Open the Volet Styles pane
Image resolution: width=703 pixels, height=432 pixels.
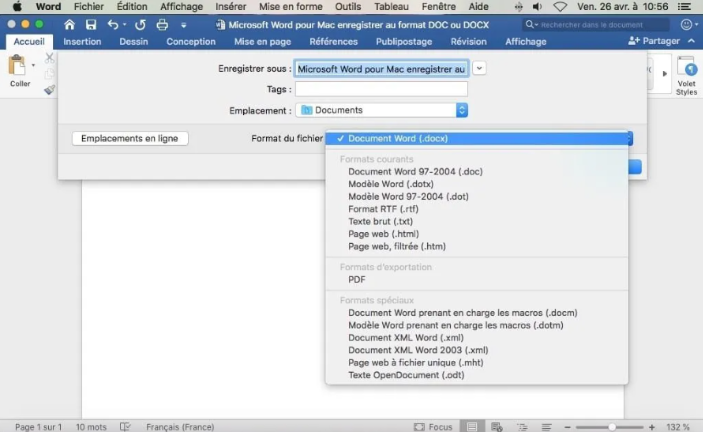pos(686,74)
